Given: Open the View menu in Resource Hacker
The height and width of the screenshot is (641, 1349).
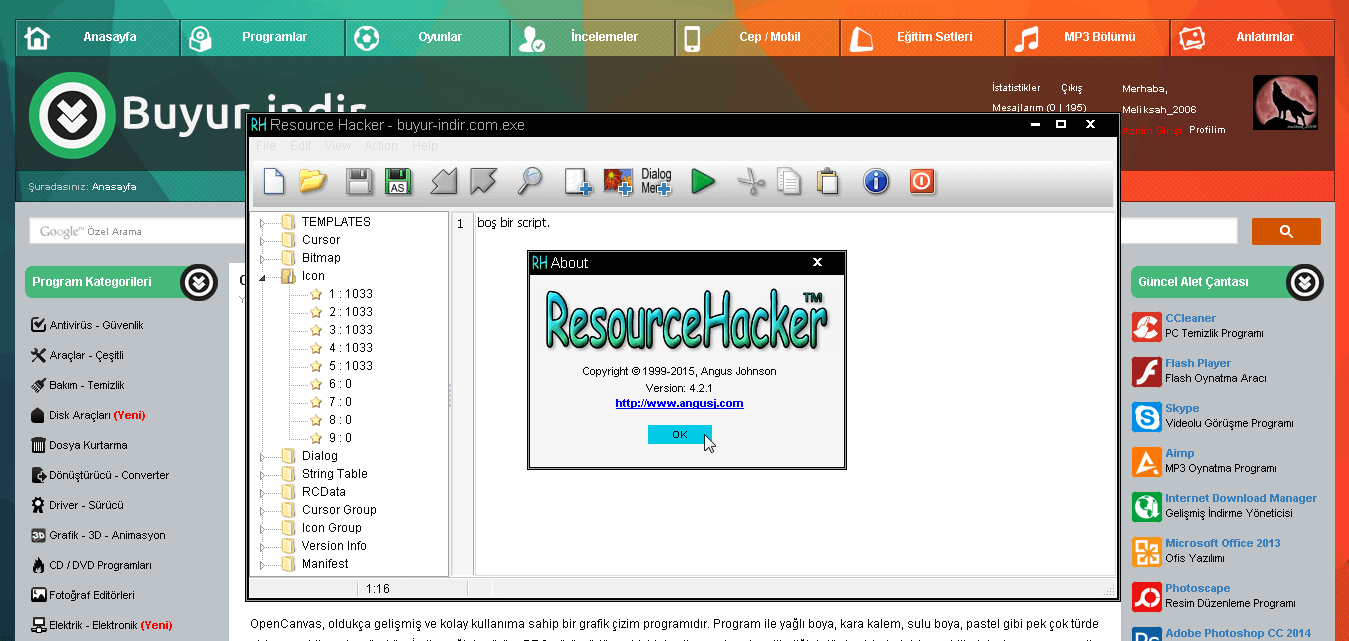Looking at the screenshot, I should (x=337, y=146).
